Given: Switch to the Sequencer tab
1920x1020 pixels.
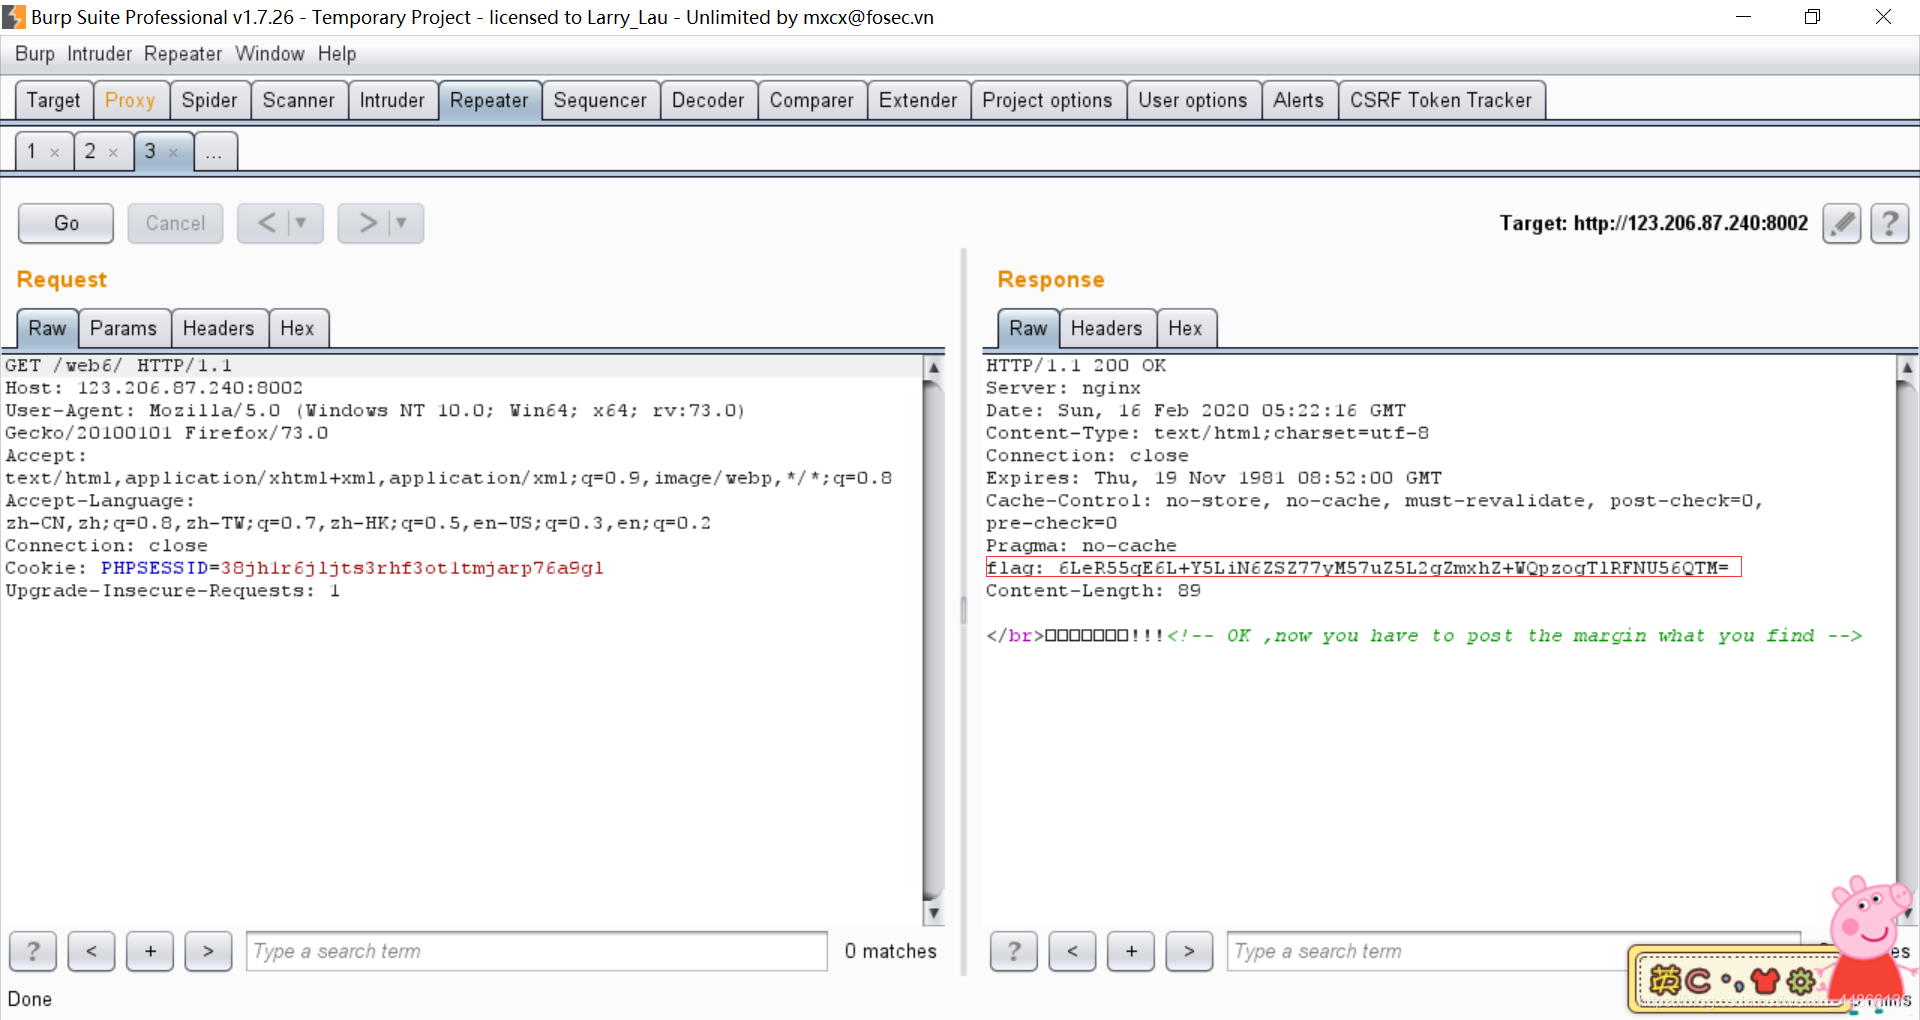Looking at the screenshot, I should point(600,100).
